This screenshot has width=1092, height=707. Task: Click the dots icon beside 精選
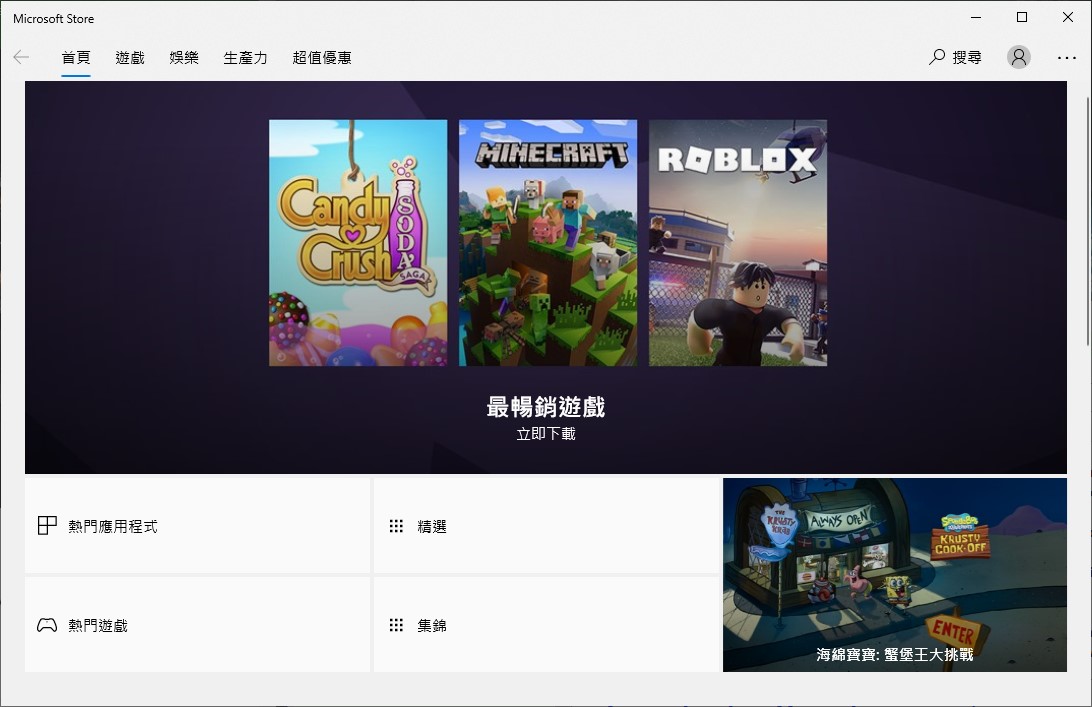click(396, 526)
